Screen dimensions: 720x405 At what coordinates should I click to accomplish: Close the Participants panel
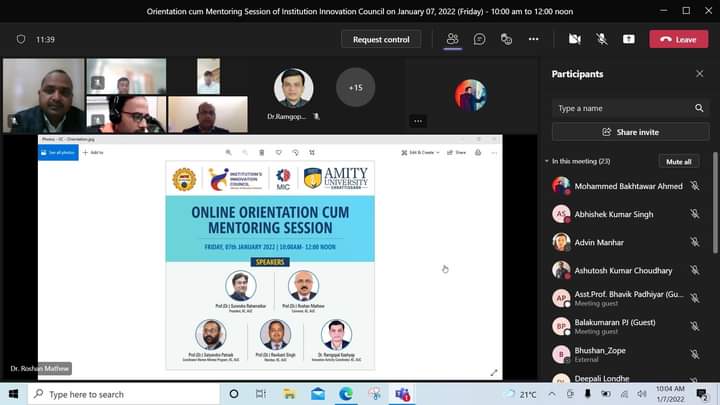(699, 73)
